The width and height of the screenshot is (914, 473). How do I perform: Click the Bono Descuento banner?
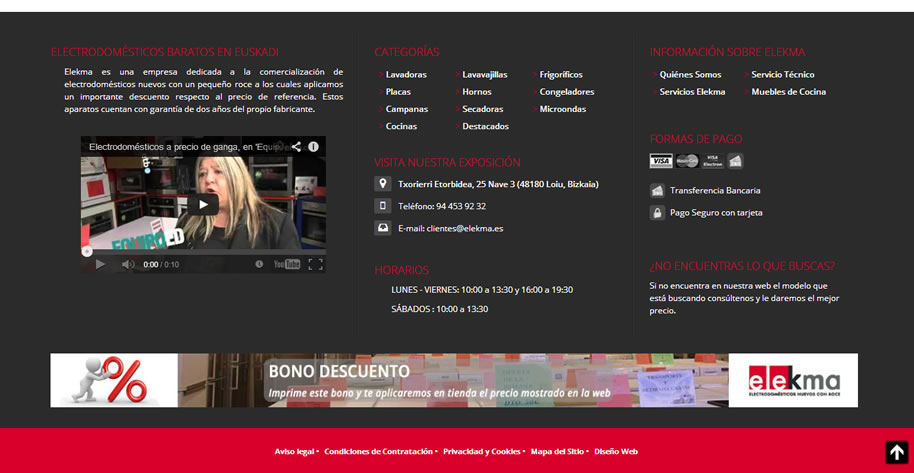(454, 380)
